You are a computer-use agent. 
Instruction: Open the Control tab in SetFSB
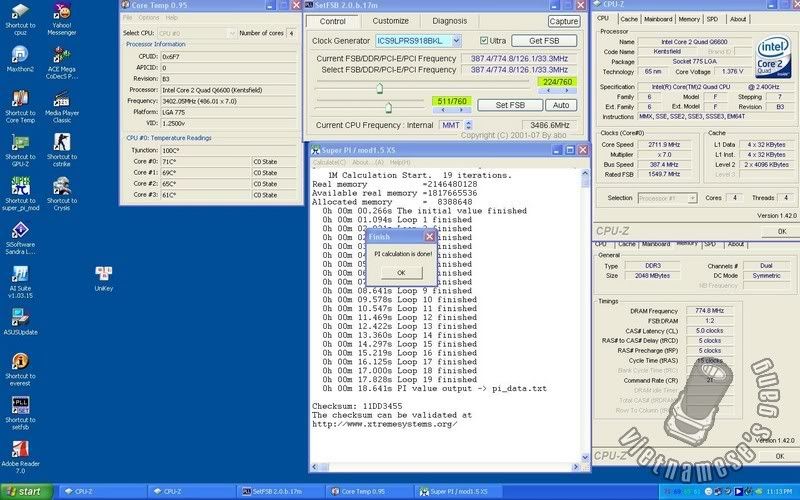pyautogui.click(x=332, y=21)
